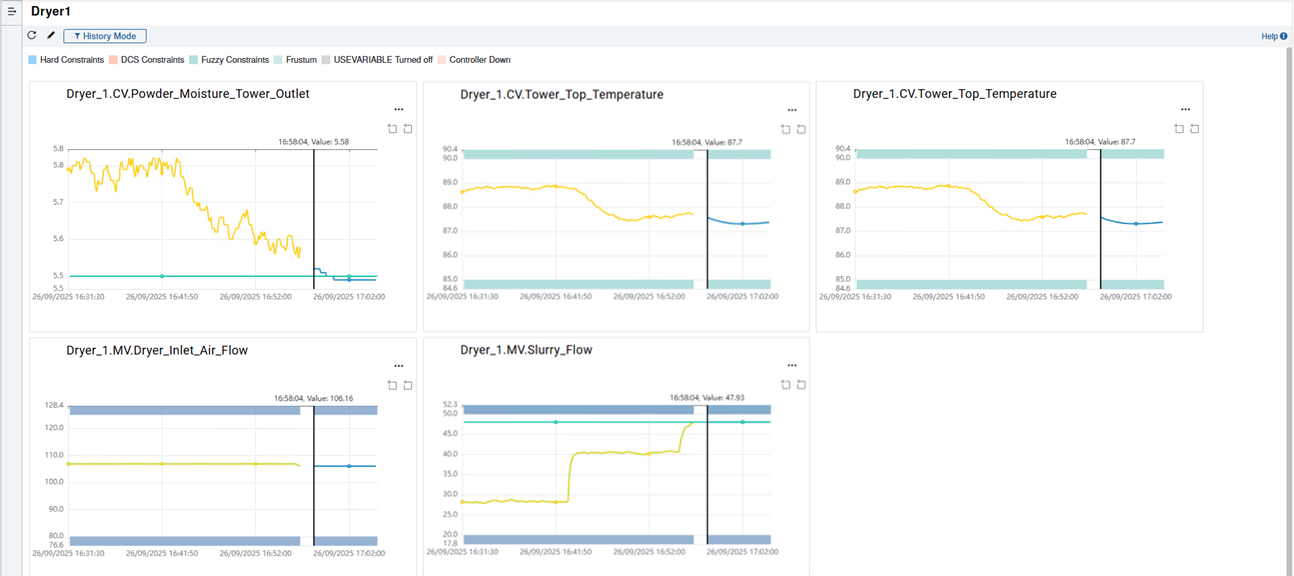Open the navigation hamburger menu
The width and height of the screenshot is (1294, 576).
(x=12, y=12)
